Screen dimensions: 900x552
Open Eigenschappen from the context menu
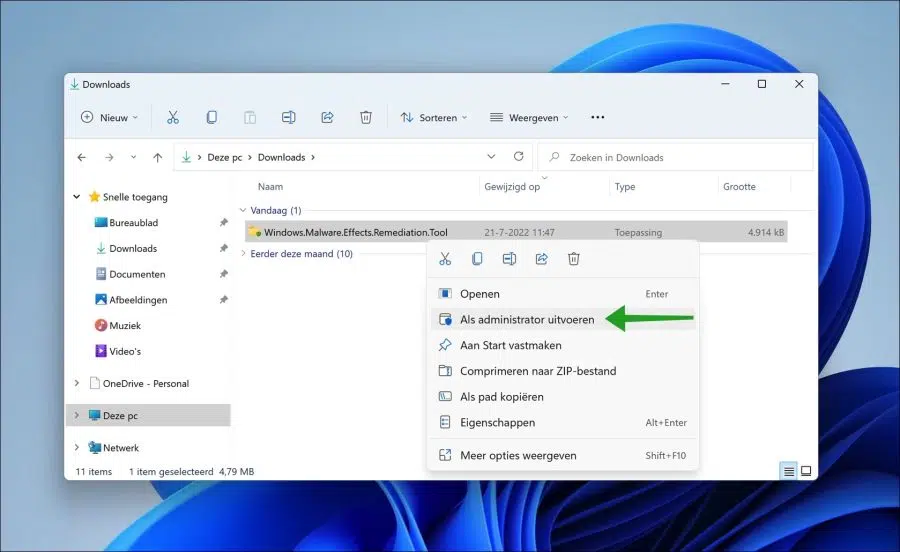(562, 423)
